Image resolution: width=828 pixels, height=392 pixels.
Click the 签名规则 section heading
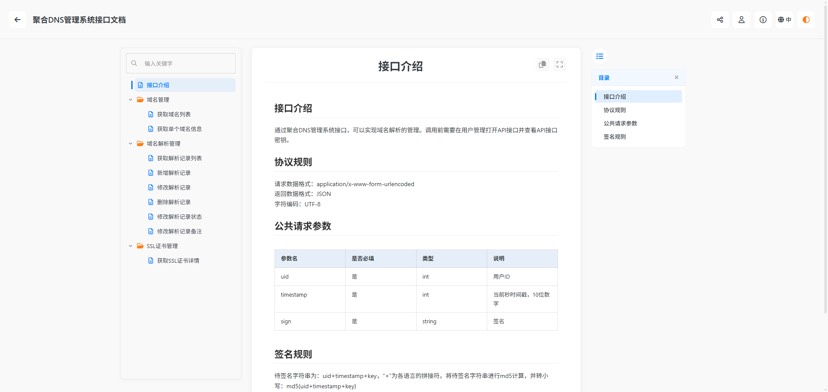pos(293,354)
